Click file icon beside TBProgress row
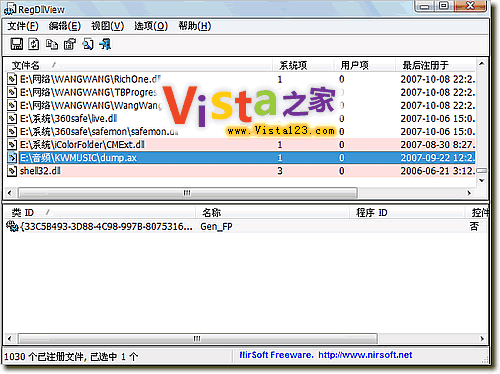This screenshot has width=500, height=374. pos(12,92)
